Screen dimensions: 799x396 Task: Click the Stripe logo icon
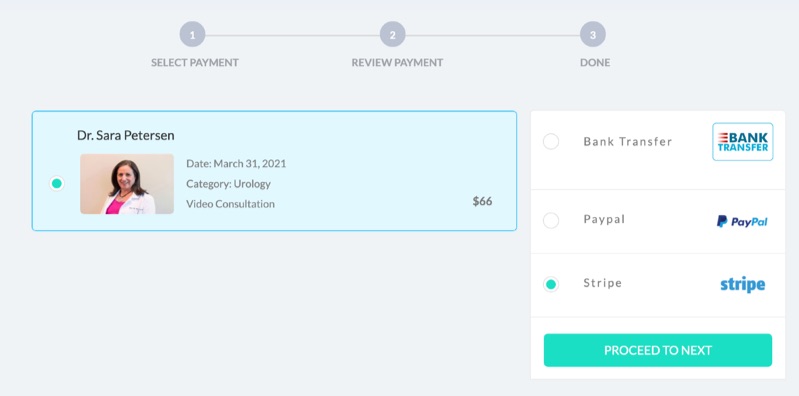[x=742, y=284]
